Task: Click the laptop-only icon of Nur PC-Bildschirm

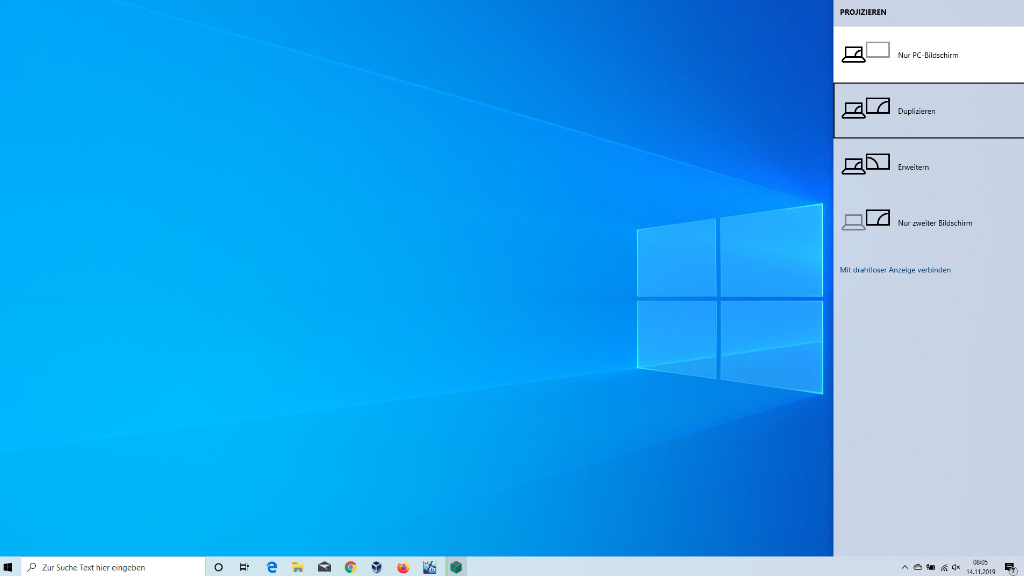Action: (865, 52)
